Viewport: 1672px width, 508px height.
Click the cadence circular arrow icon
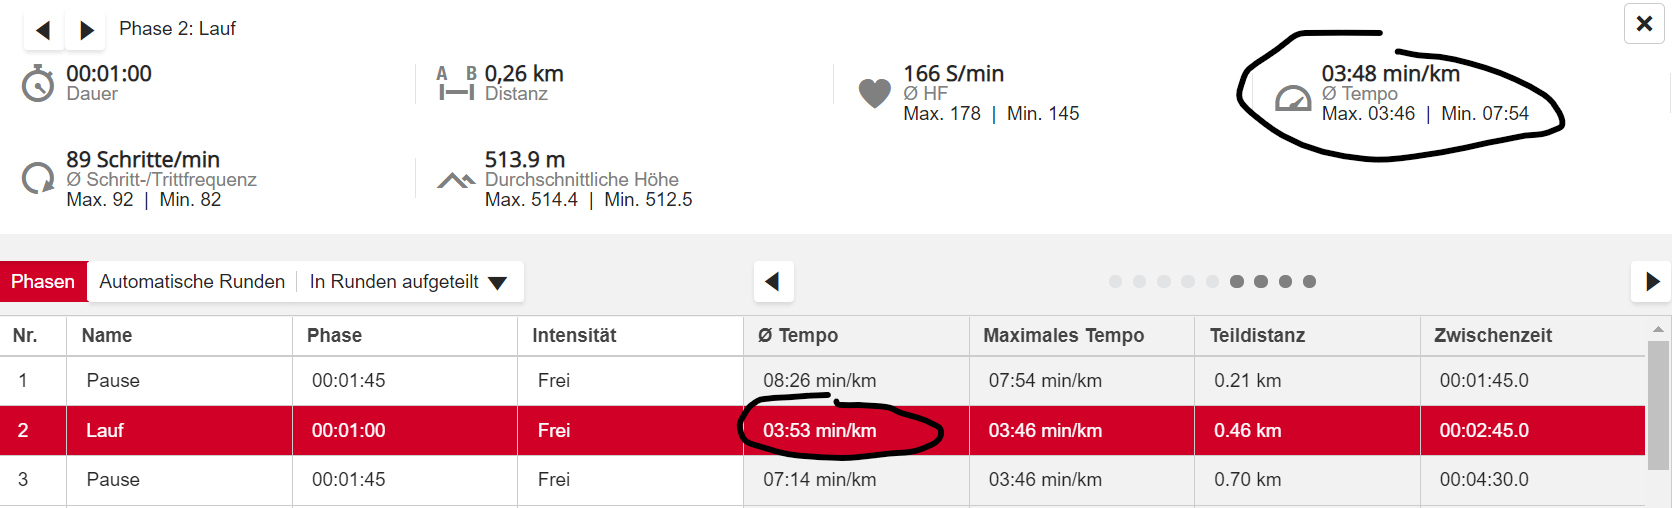tap(38, 178)
